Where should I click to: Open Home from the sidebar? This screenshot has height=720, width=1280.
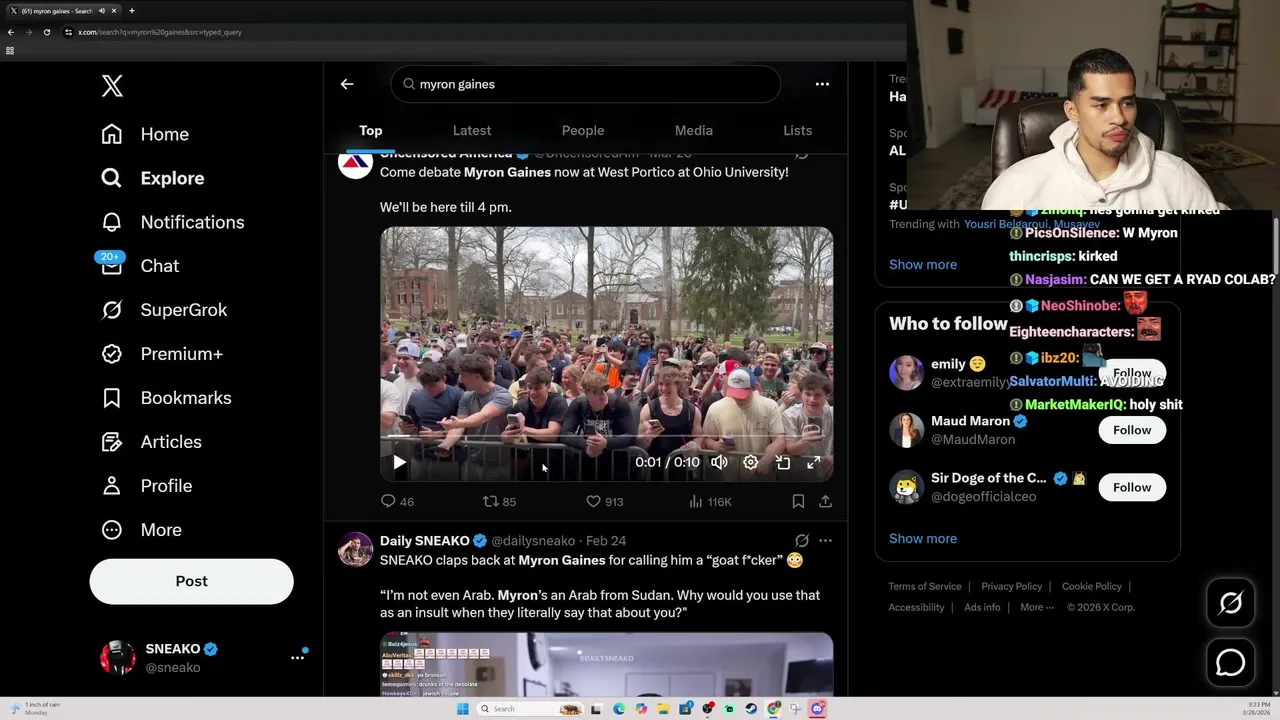146,134
